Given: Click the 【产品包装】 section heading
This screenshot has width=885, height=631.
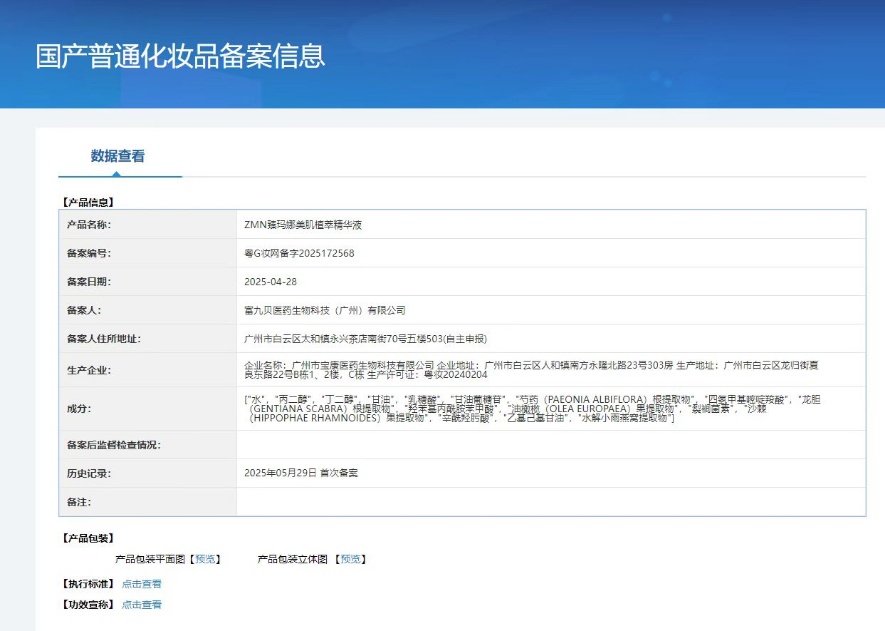Looking at the screenshot, I should (x=88, y=538).
